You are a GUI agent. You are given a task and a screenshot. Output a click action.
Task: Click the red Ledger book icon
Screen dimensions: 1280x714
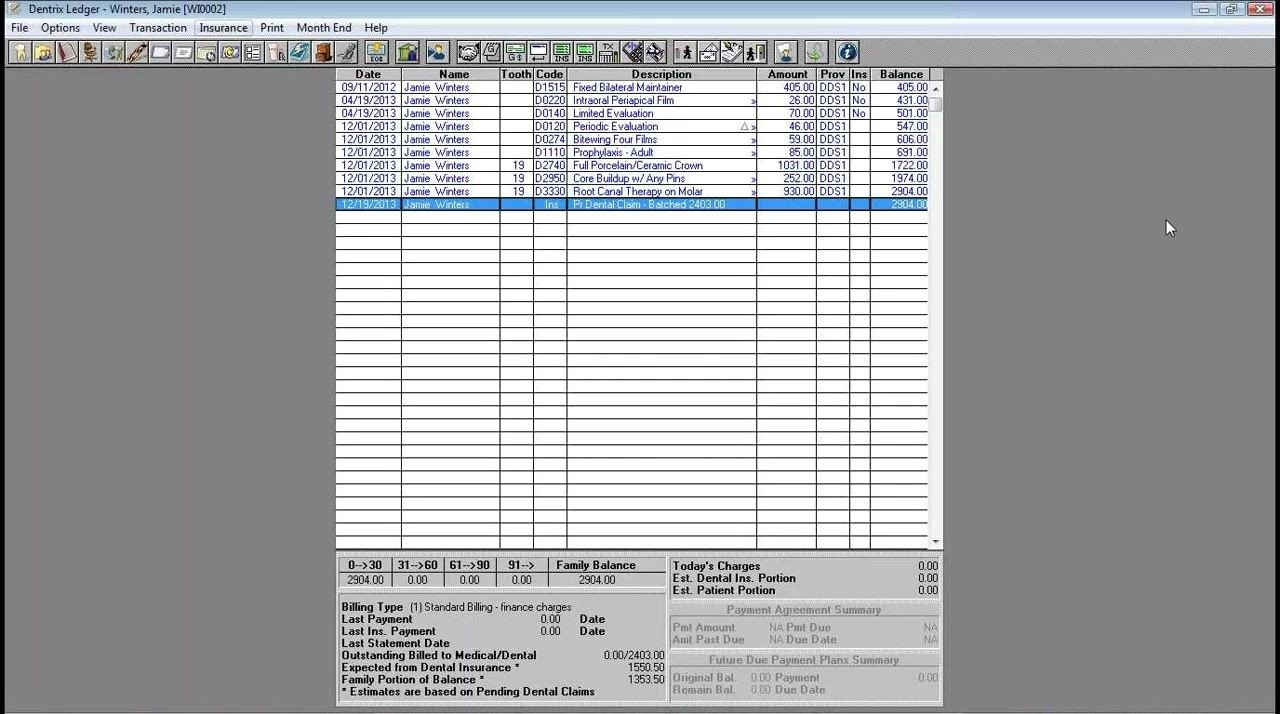tap(67, 52)
